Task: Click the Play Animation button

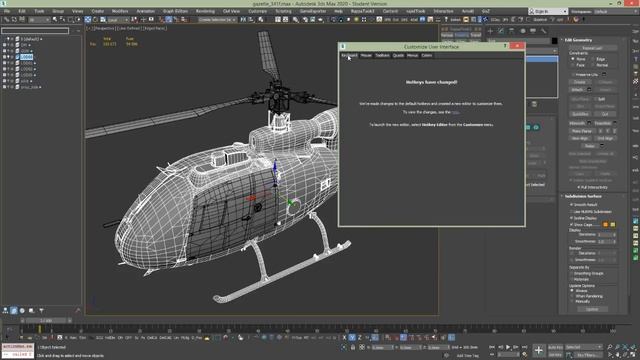Action: coord(508,347)
